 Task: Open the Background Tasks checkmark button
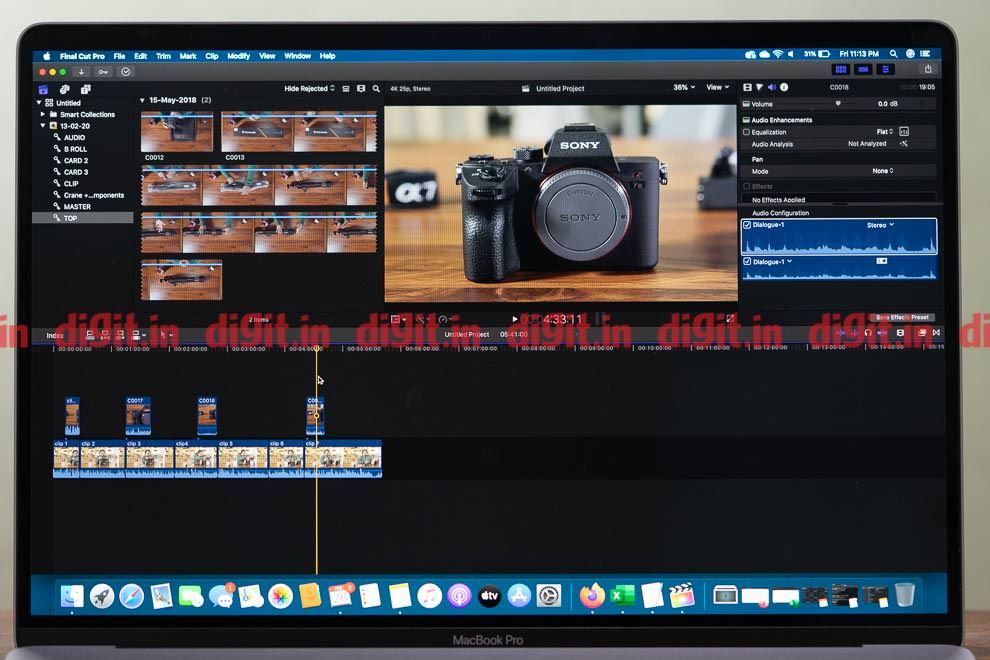[x=126, y=72]
